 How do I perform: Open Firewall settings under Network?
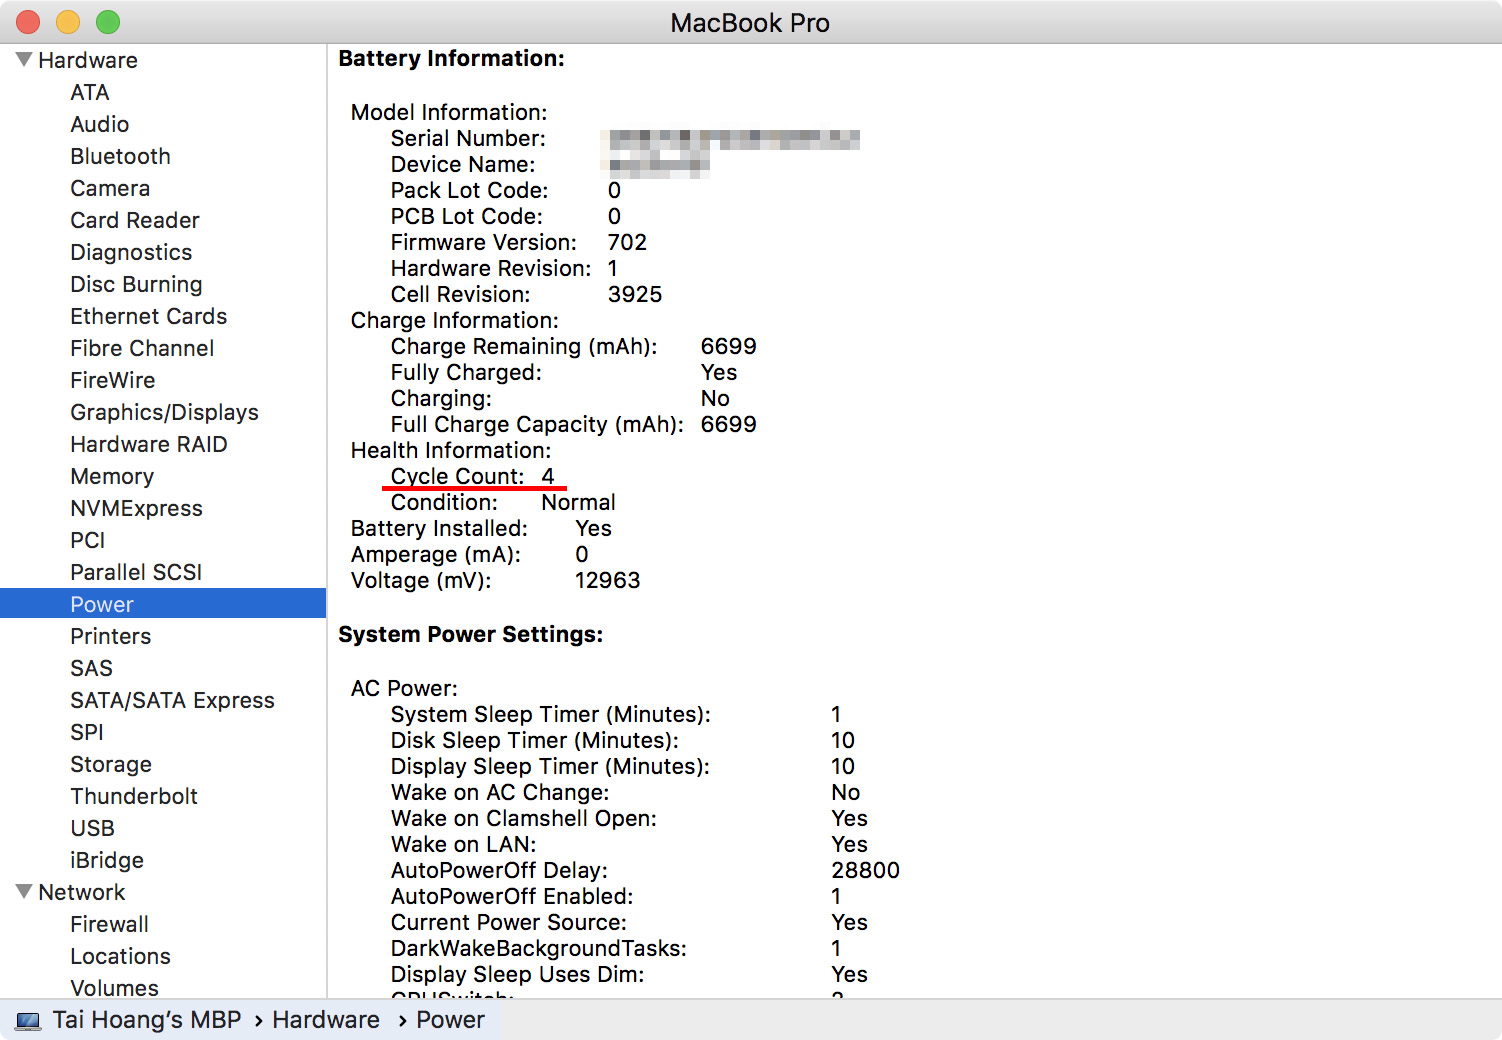click(110, 924)
